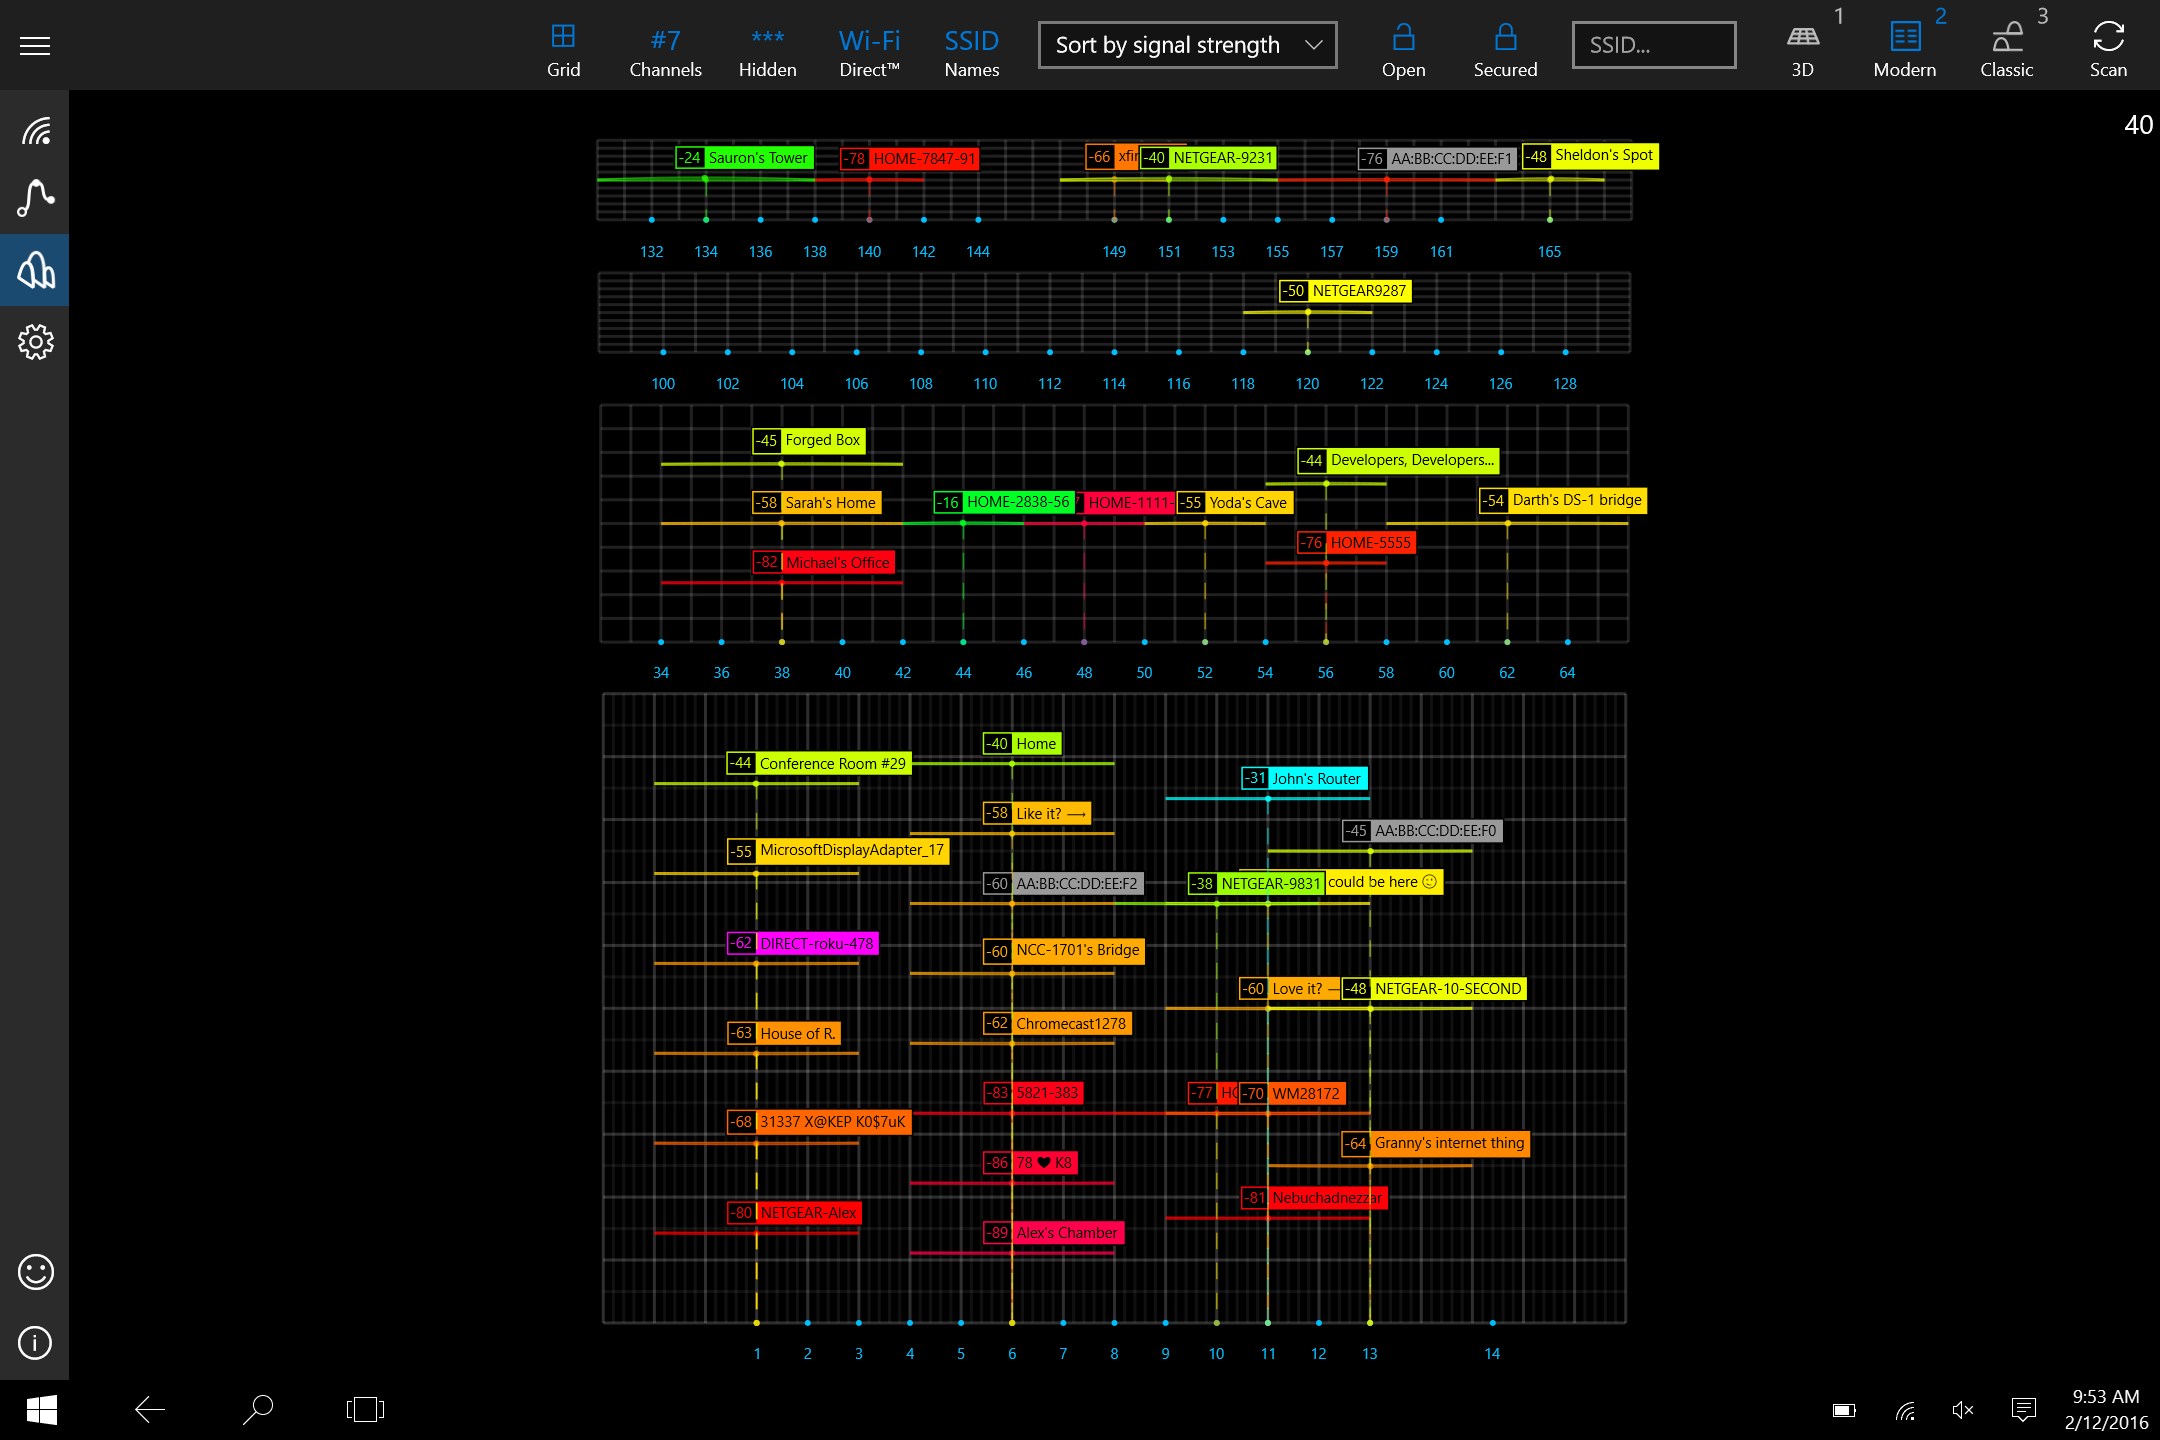The height and width of the screenshot is (1440, 2160).
Task: Switch to the 3D view mode
Action: 1802,48
